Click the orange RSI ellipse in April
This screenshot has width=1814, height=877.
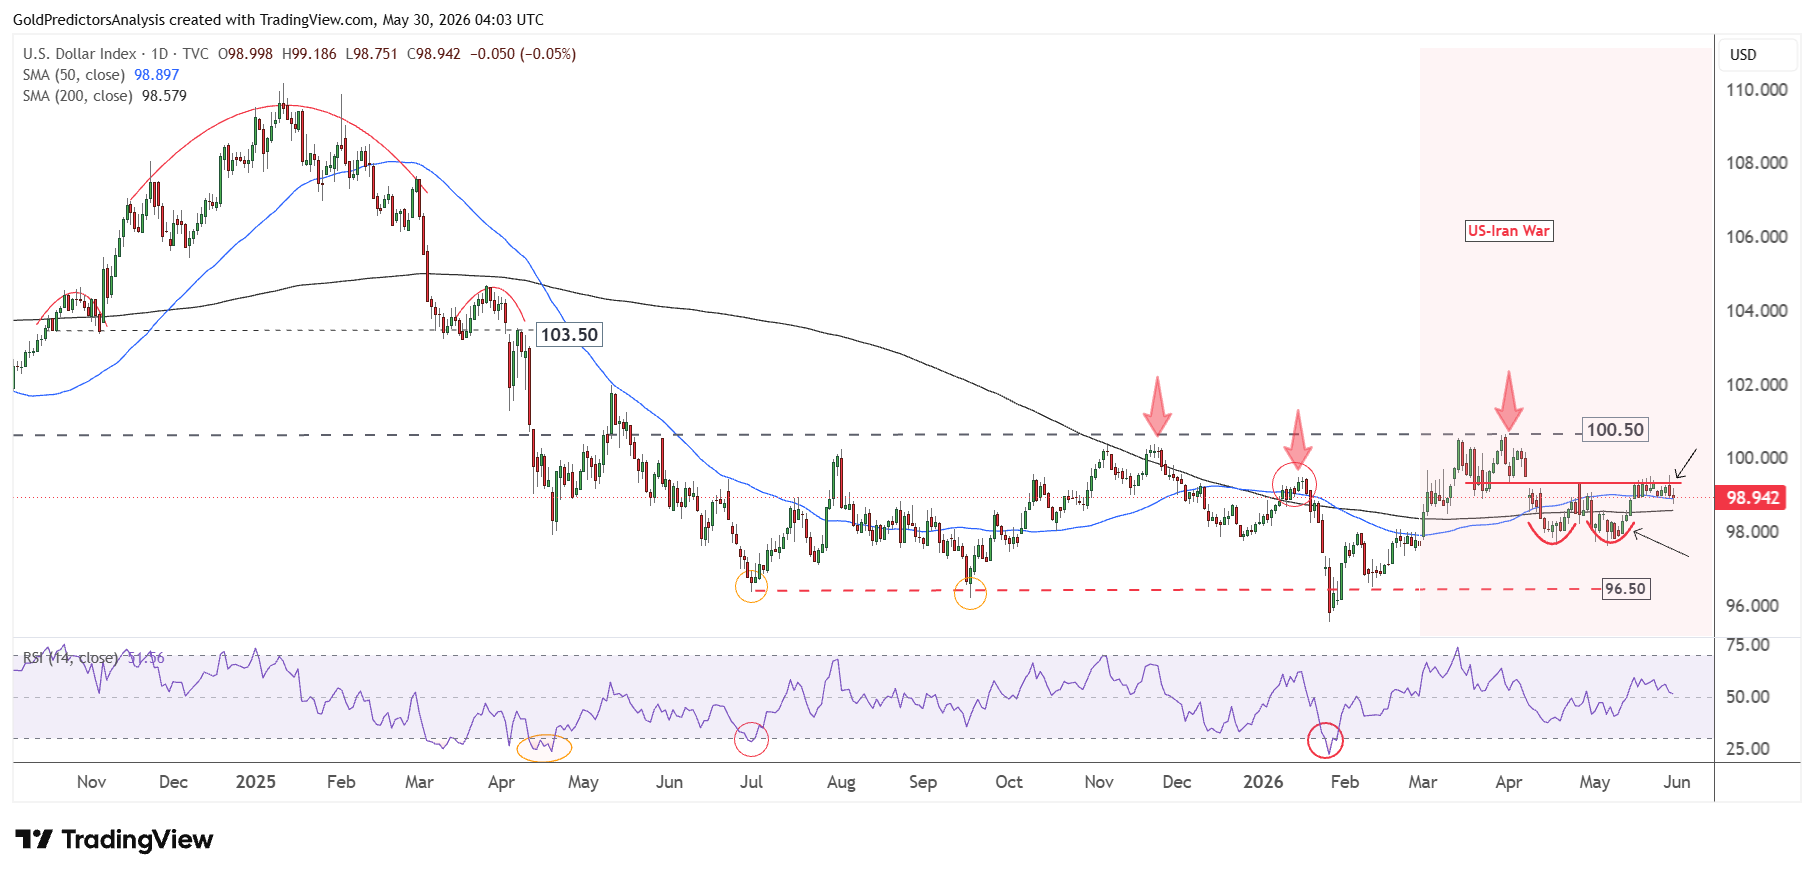coord(544,747)
